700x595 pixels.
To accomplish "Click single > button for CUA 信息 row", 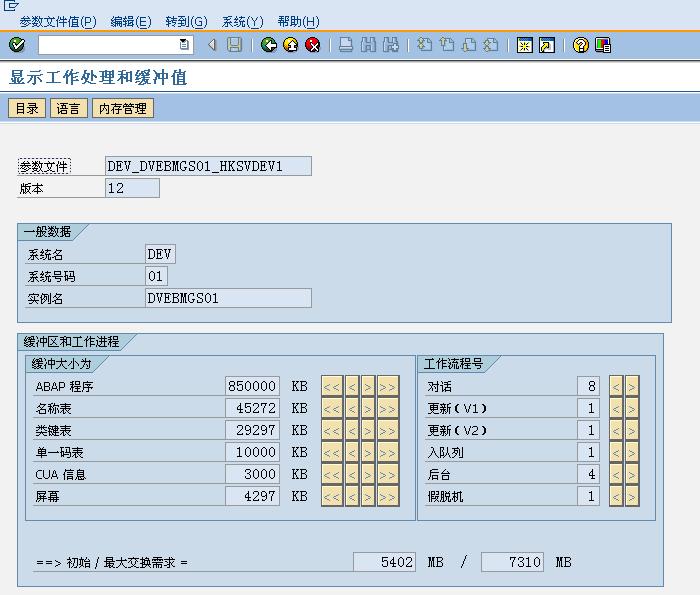I will pos(368,474).
